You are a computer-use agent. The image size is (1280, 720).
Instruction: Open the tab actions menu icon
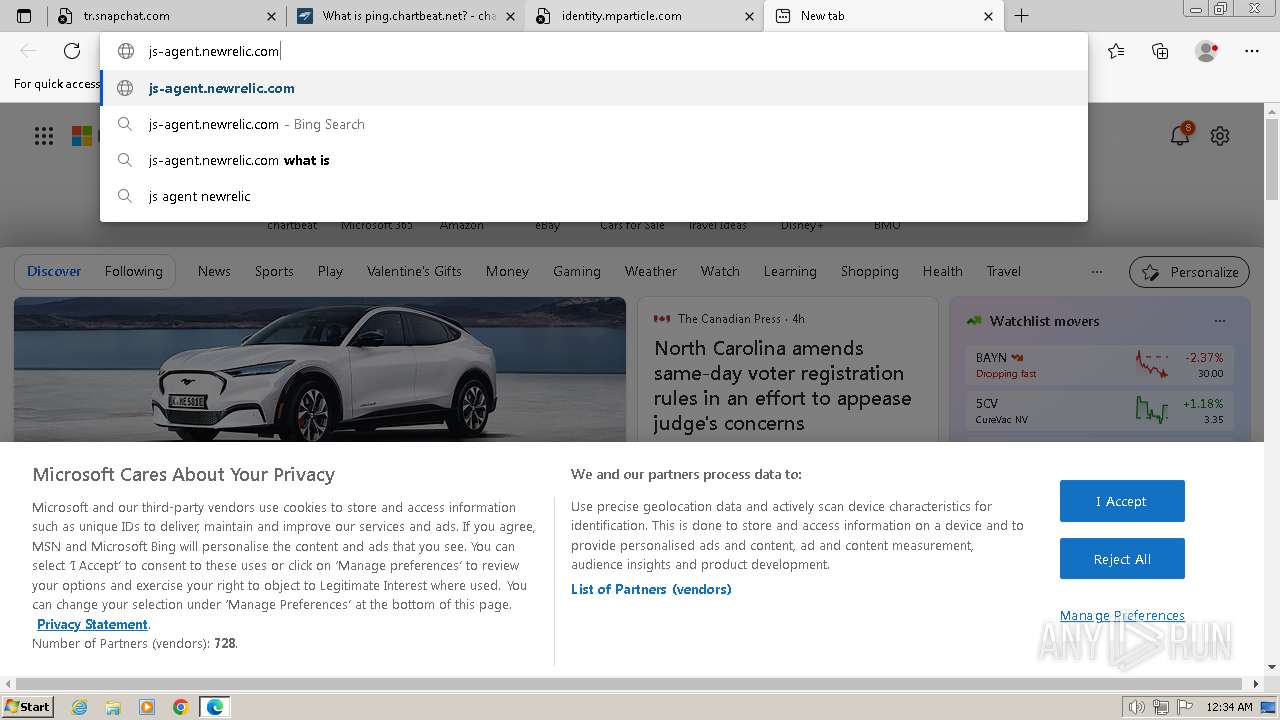24,16
